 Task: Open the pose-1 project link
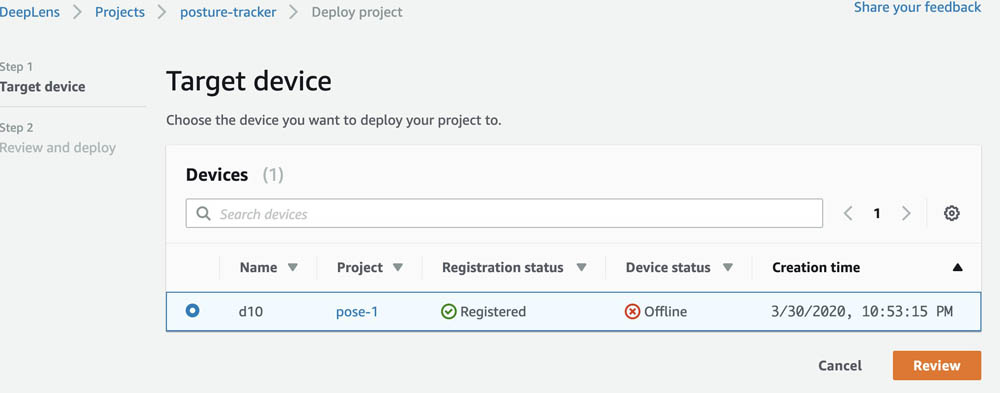[x=357, y=312]
